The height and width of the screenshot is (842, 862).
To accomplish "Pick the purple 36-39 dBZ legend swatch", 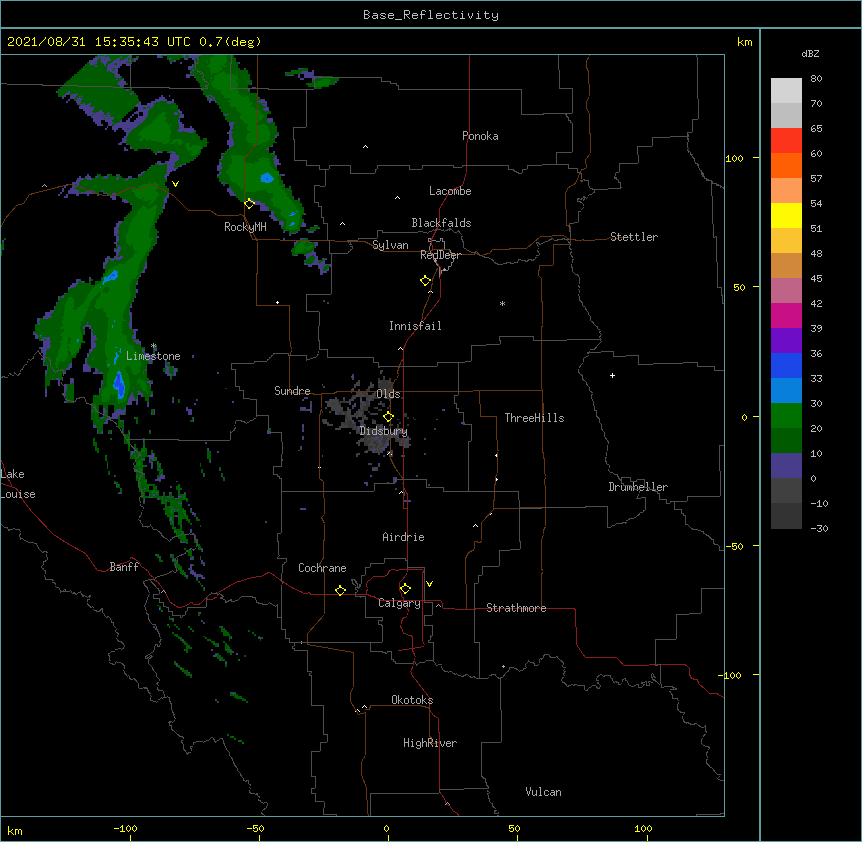I will [786, 341].
